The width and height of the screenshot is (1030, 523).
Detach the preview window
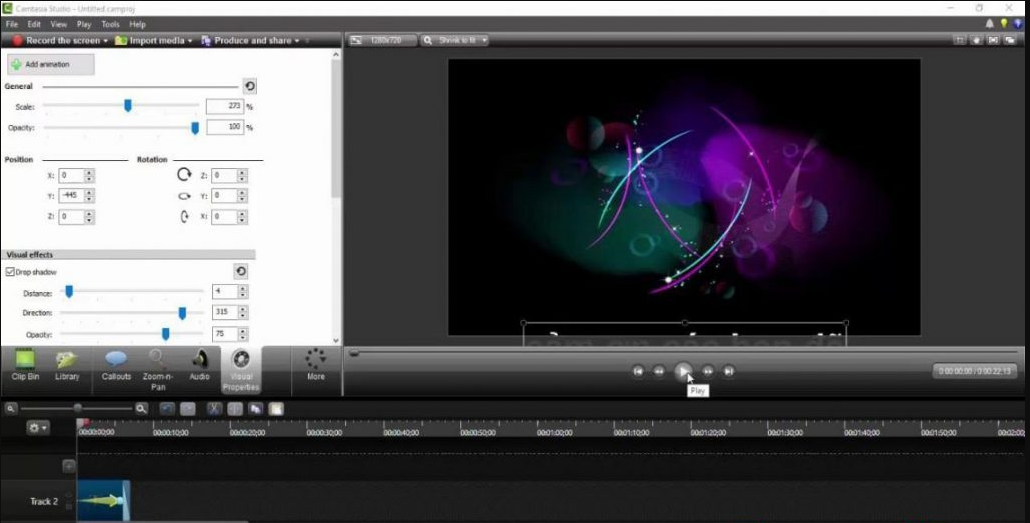[x=1010, y=40]
